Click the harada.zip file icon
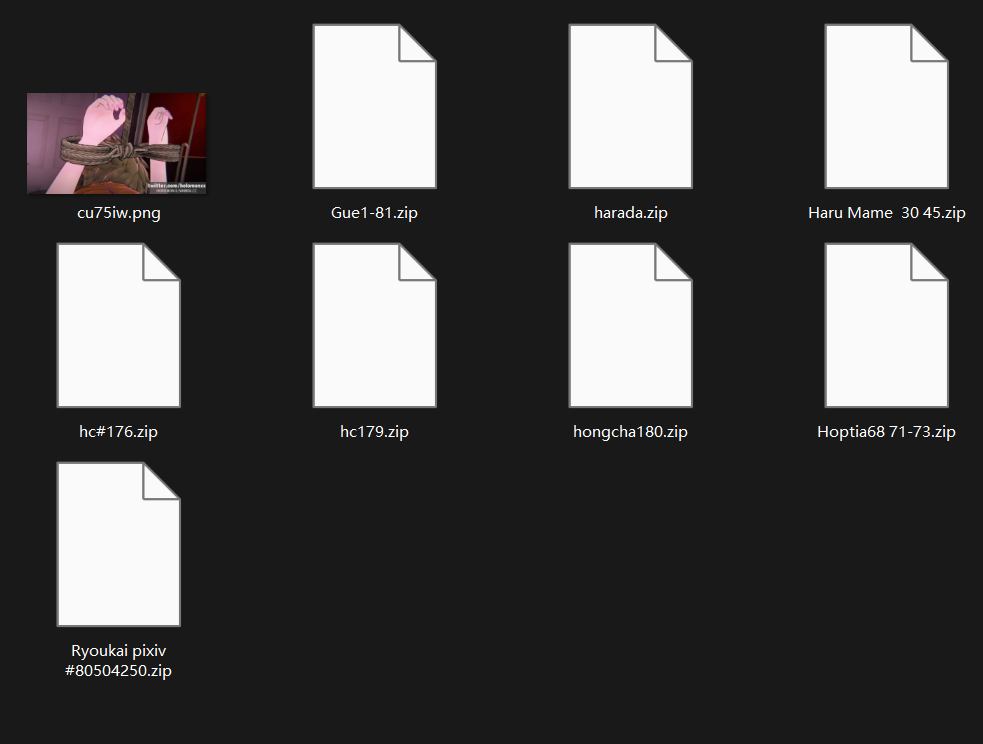983x744 pixels. pos(630,107)
